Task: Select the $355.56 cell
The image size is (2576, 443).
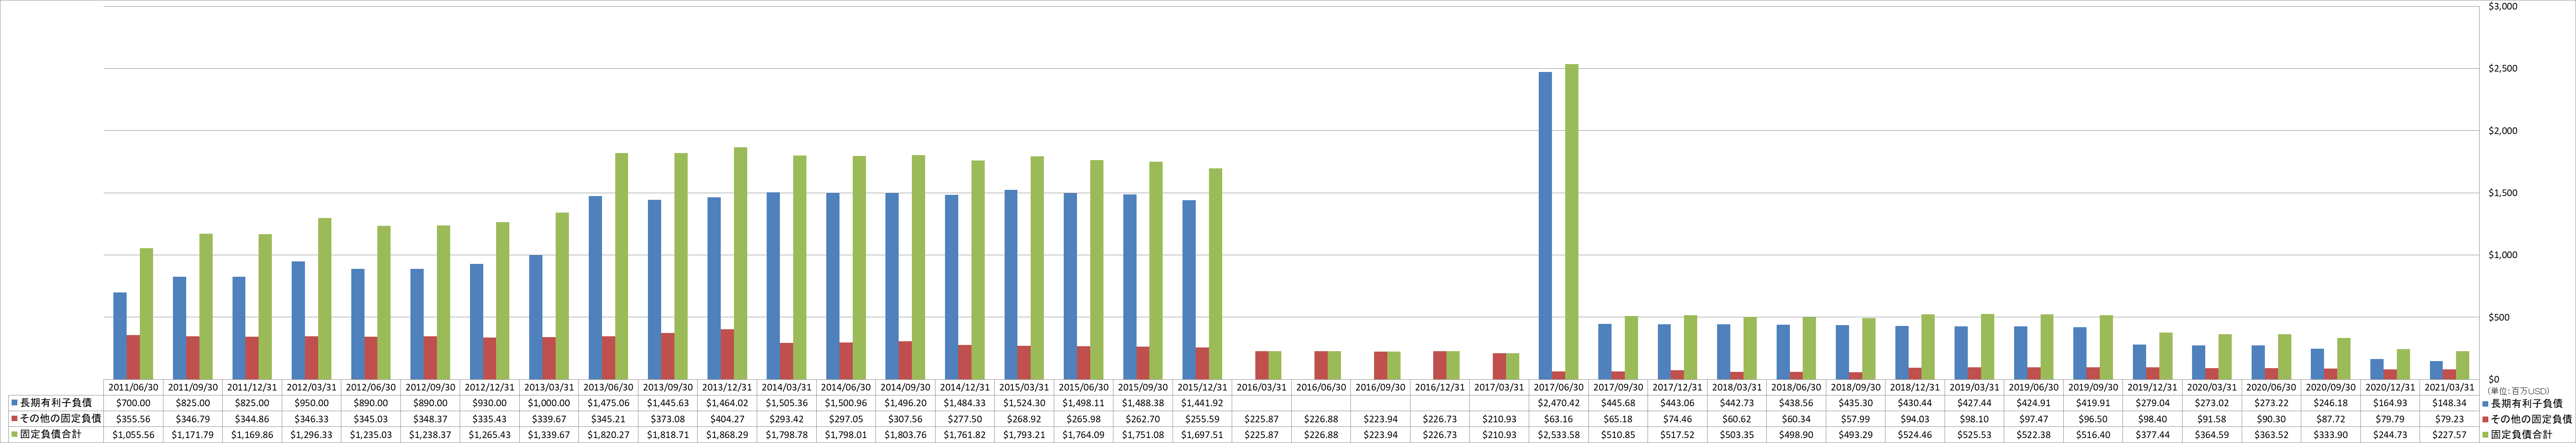Action: click(x=133, y=419)
